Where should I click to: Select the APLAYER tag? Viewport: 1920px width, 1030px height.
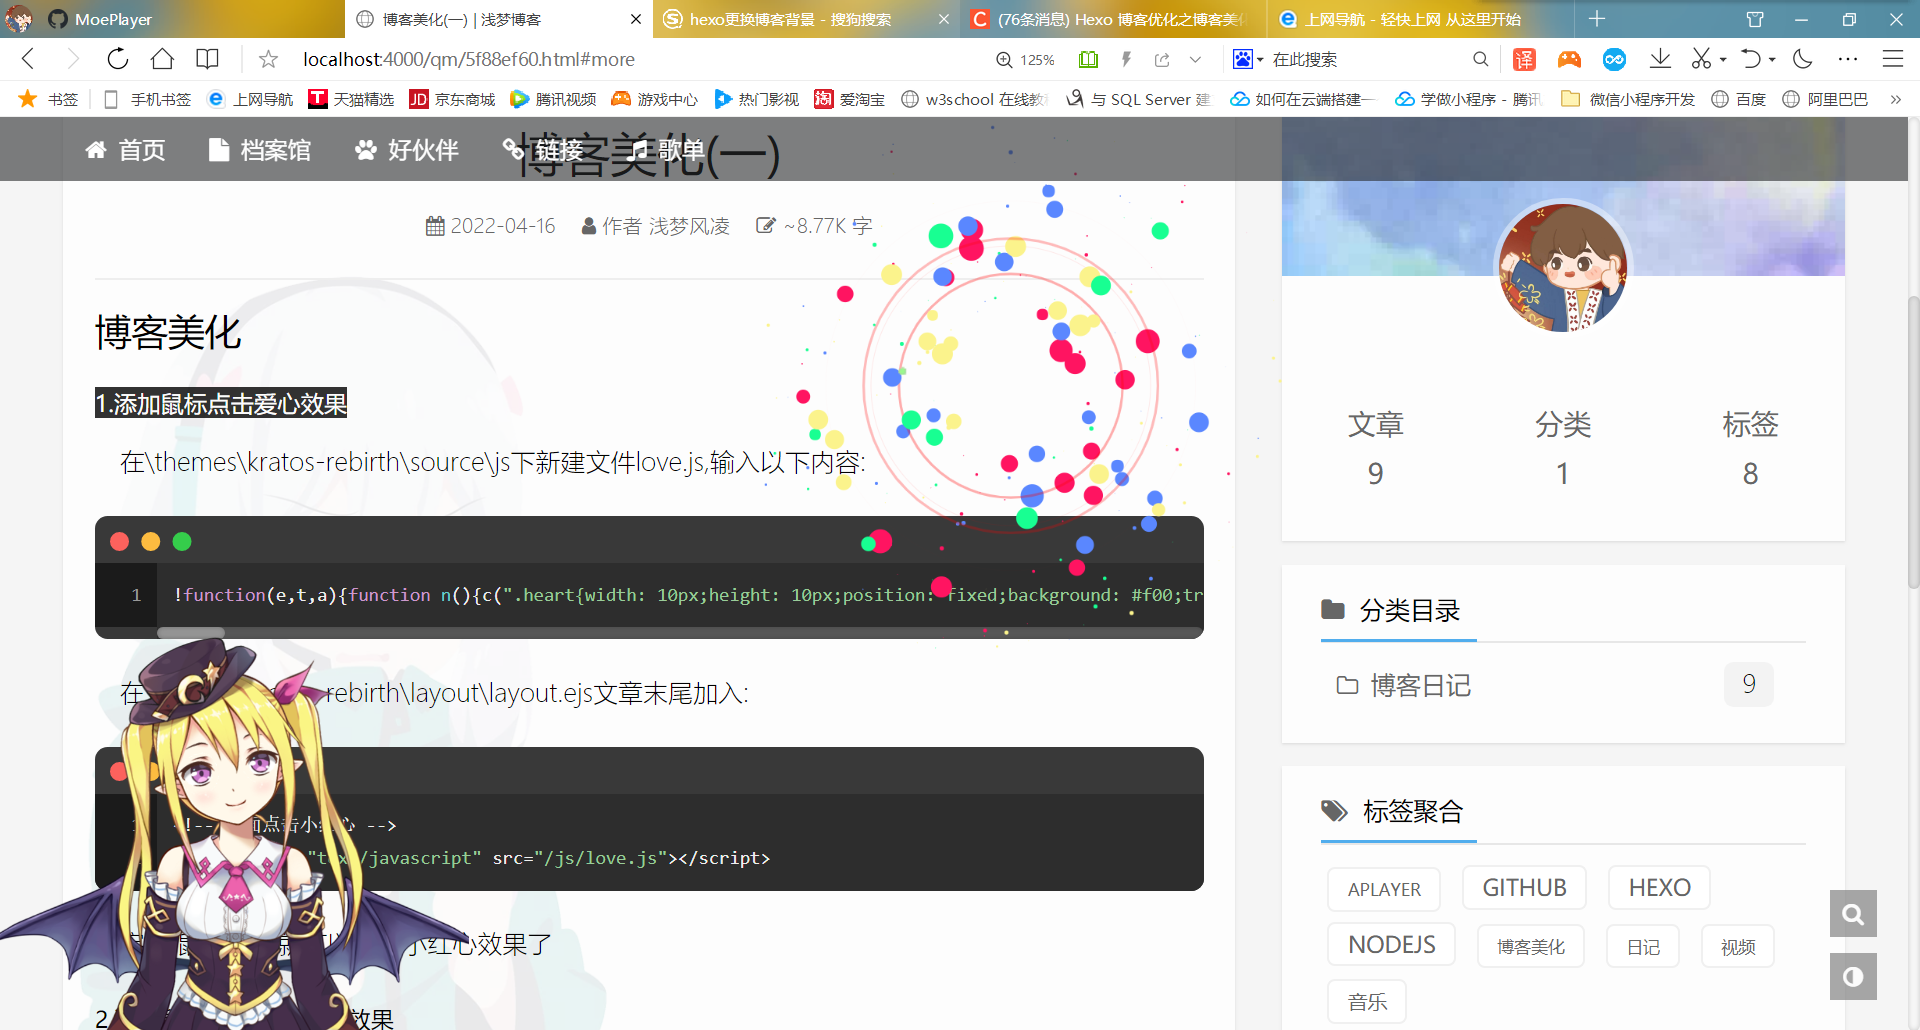[x=1384, y=889]
